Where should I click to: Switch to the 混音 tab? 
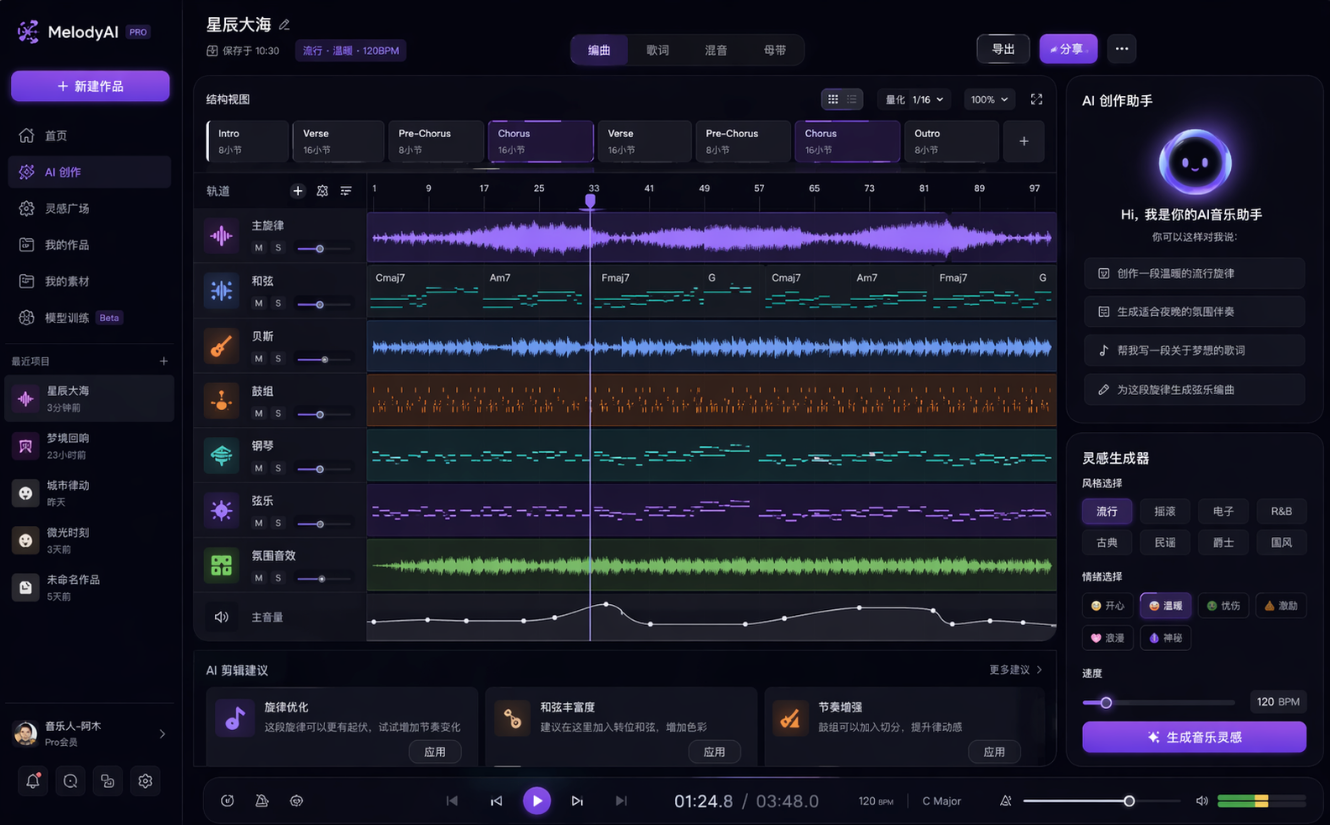coord(716,50)
